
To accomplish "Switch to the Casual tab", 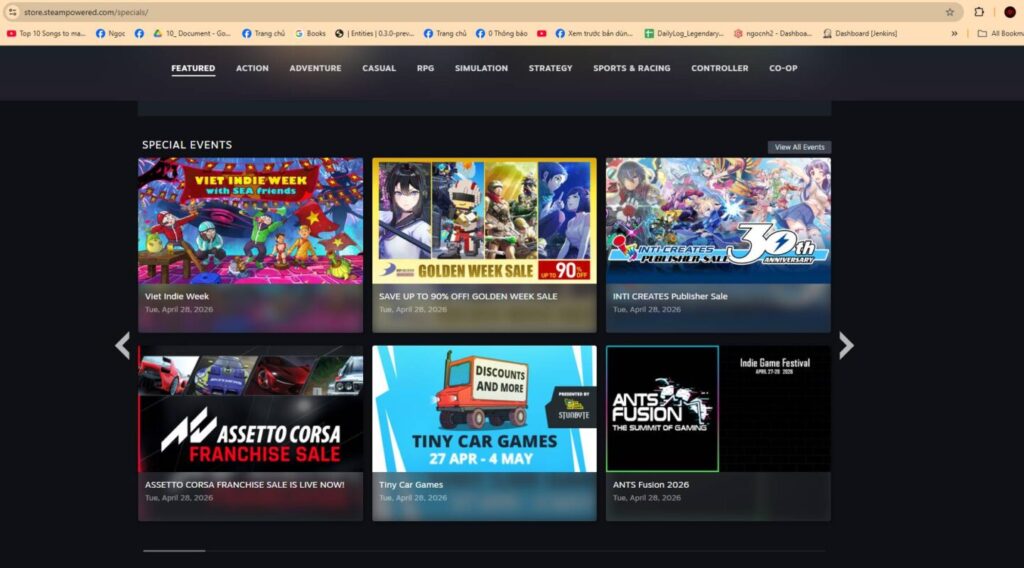I will pos(379,68).
